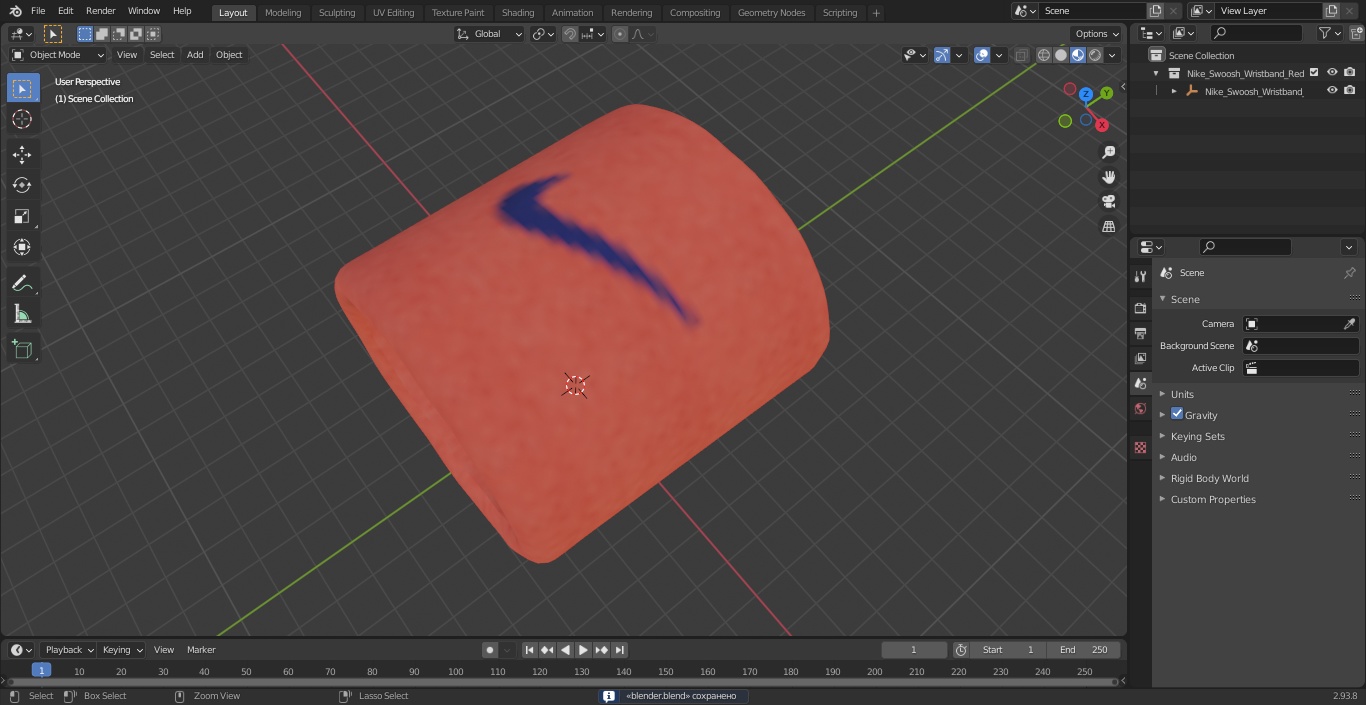Click the End frame field
The height and width of the screenshot is (705, 1366).
coord(1084,650)
